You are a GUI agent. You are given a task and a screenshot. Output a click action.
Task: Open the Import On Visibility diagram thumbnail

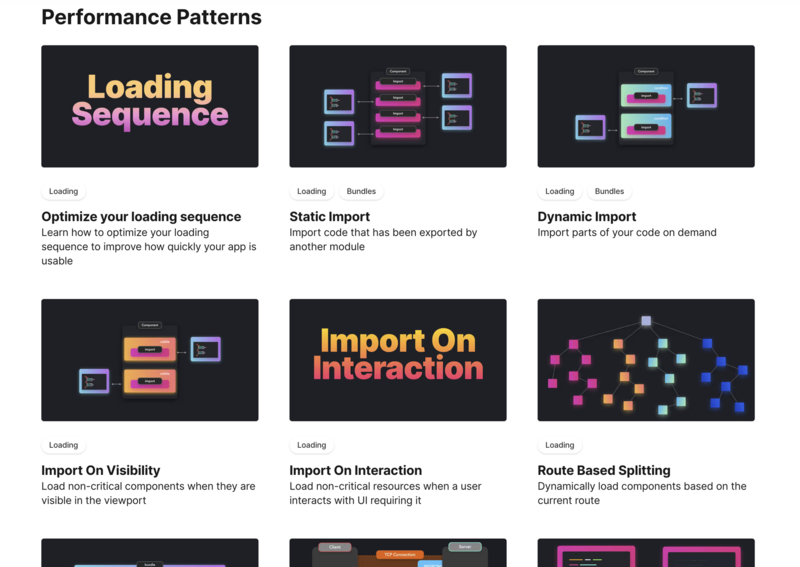point(149,360)
